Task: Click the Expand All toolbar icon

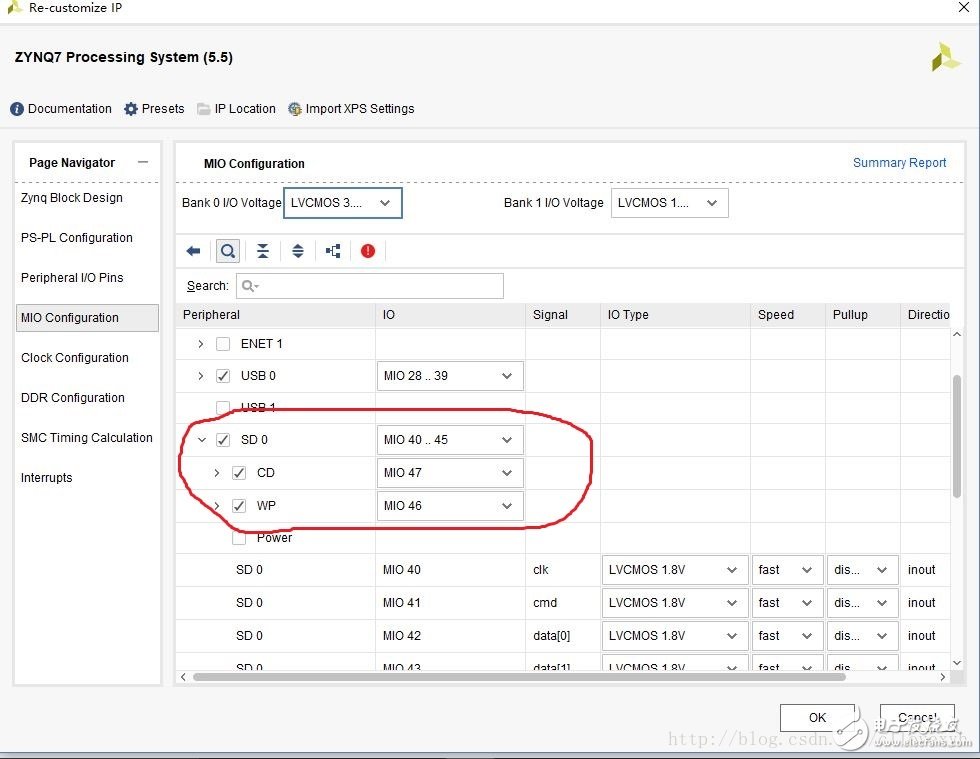Action: pyautogui.click(x=298, y=251)
